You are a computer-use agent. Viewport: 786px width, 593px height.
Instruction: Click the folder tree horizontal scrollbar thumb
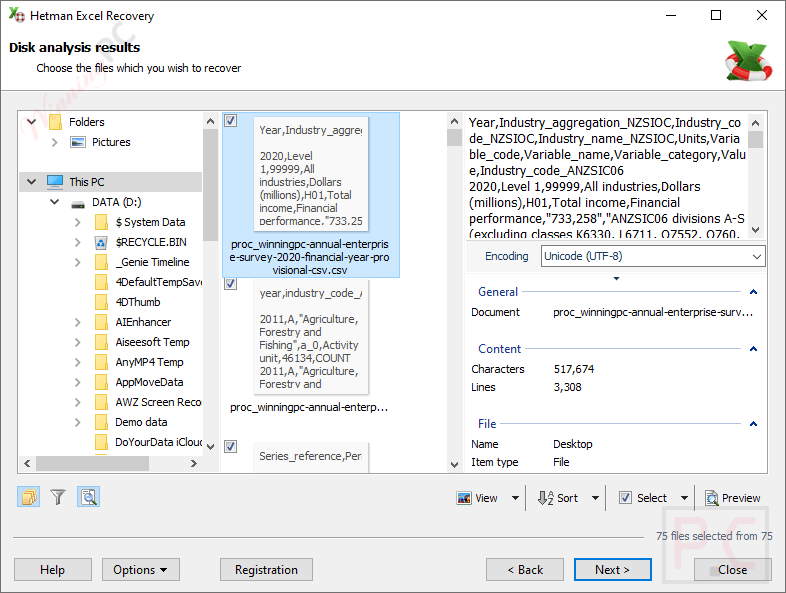coord(92,464)
